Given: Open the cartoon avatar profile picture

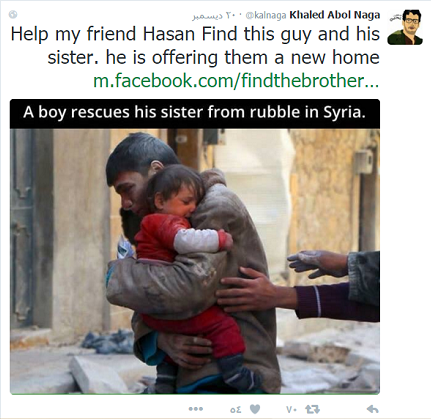Looking at the screenshot, I should click(405, 27).
